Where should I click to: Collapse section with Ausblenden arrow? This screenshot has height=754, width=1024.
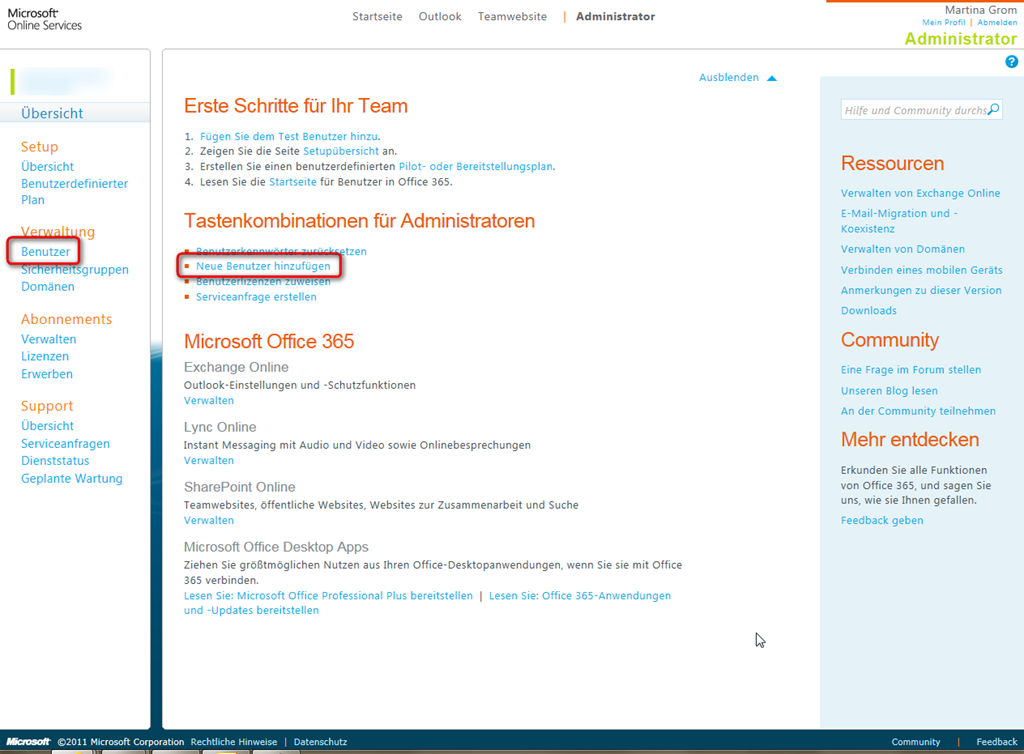771,78
